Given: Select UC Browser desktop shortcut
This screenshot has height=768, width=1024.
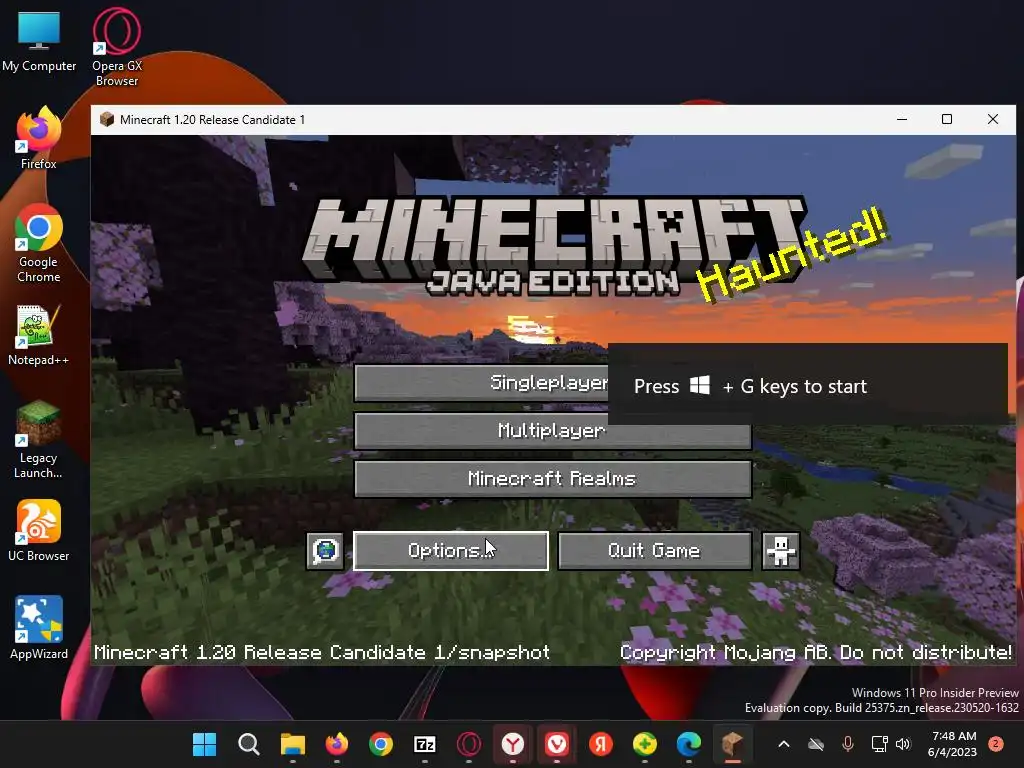Looking at the screenshot, I should (x=39, y=530).
